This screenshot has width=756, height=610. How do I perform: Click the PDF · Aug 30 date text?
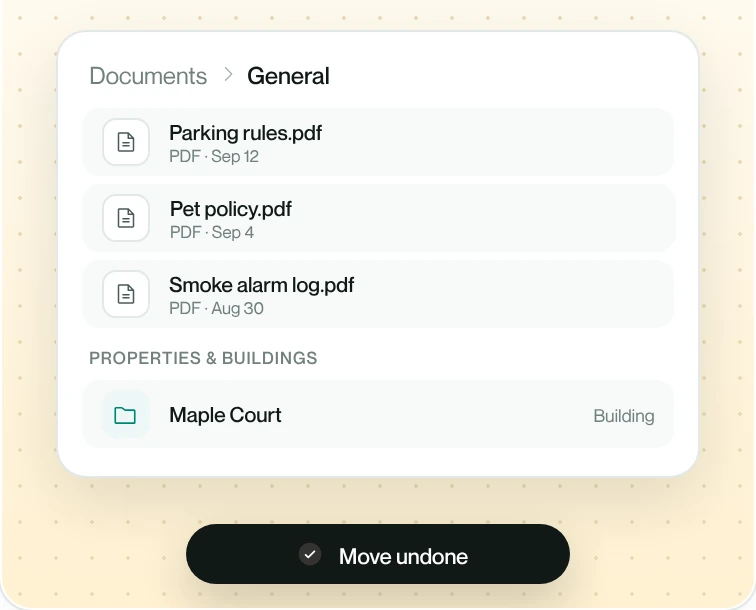coord(216,309)
